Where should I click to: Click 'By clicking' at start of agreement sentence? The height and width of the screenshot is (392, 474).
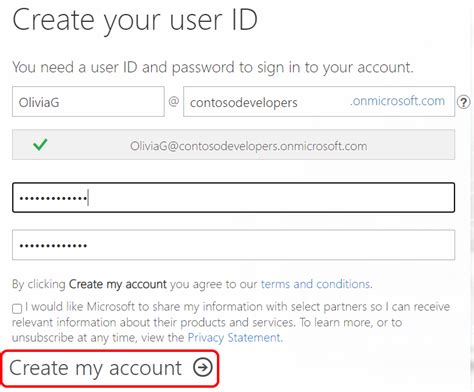(39, 284)
